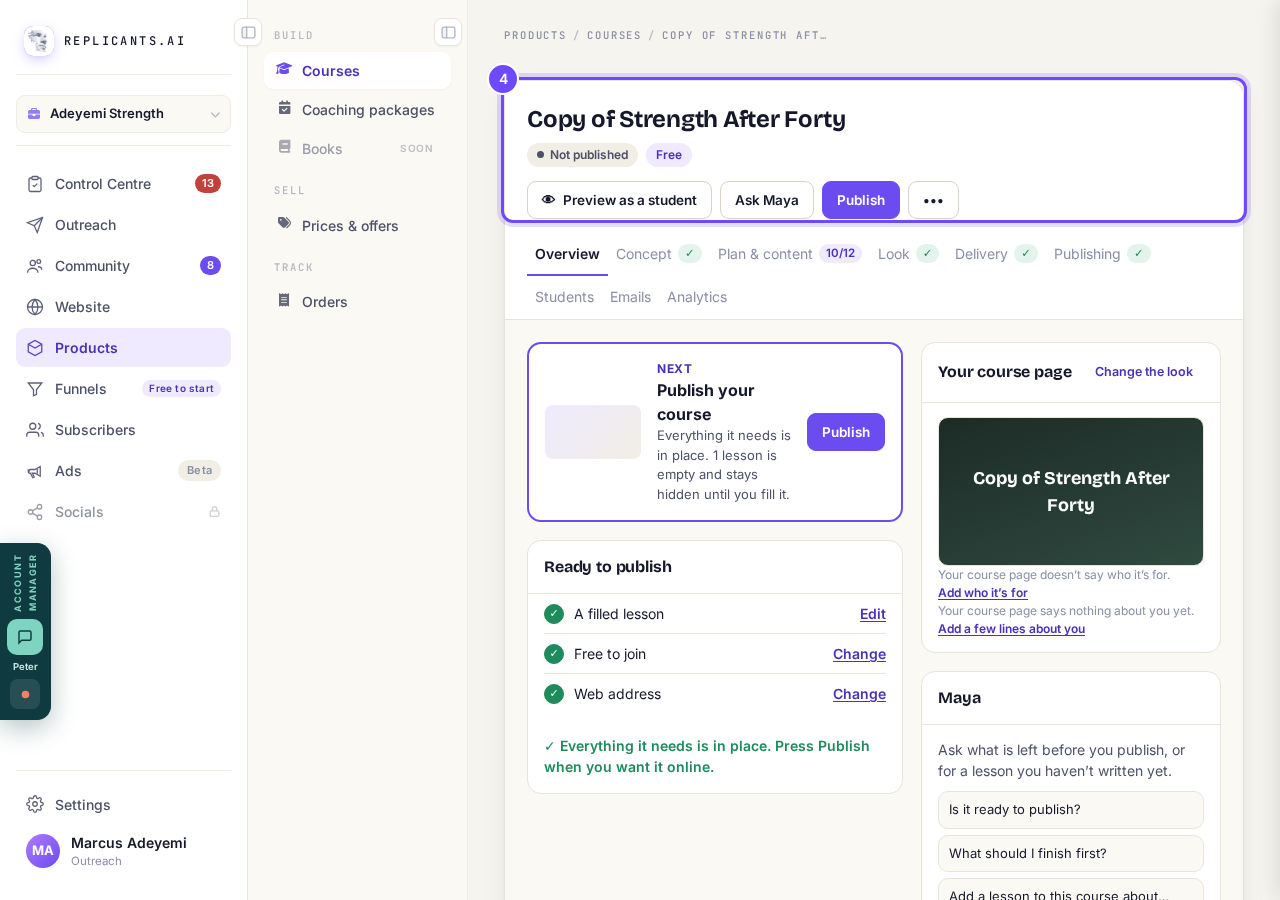The height and width of the screenshot is (900, 1280).
Task: Open Coaching packages in Build menu
Action: pyautogui.click(x=357, y=110)
